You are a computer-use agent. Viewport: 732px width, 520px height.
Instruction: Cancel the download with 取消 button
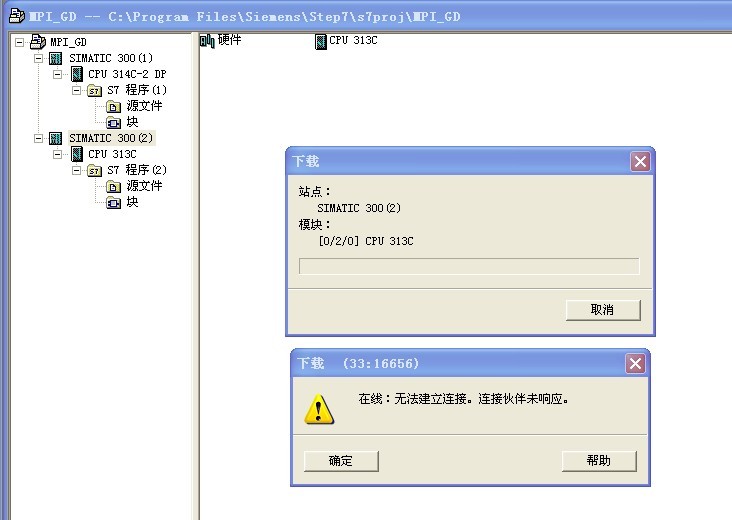[x=603, y=310]
